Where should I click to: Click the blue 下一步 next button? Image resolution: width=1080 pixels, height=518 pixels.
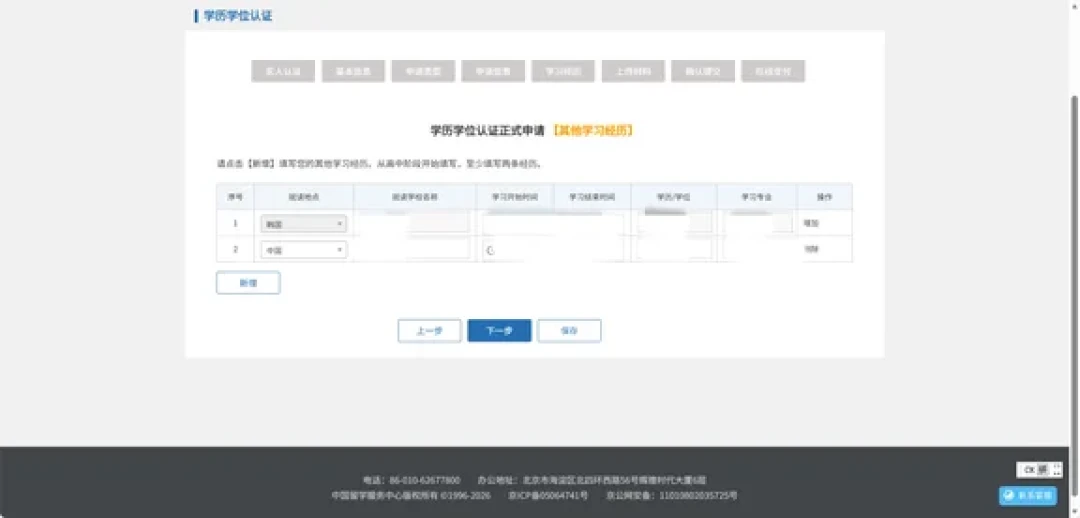pos(499,331)
